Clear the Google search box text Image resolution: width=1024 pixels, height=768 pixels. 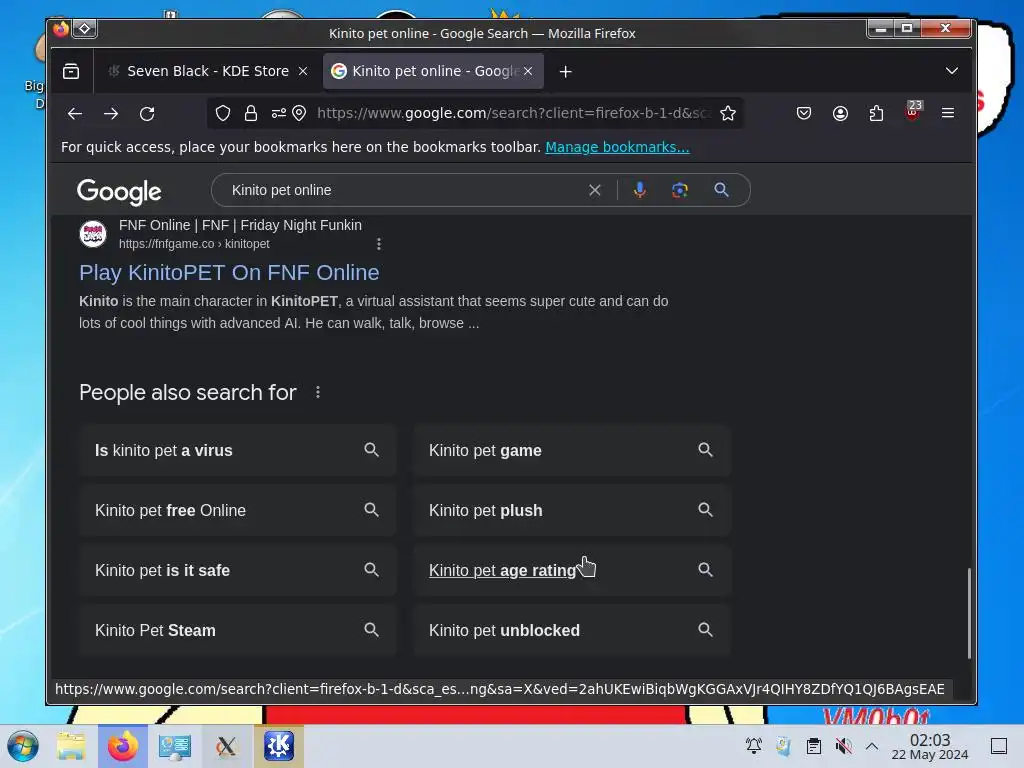594,190
